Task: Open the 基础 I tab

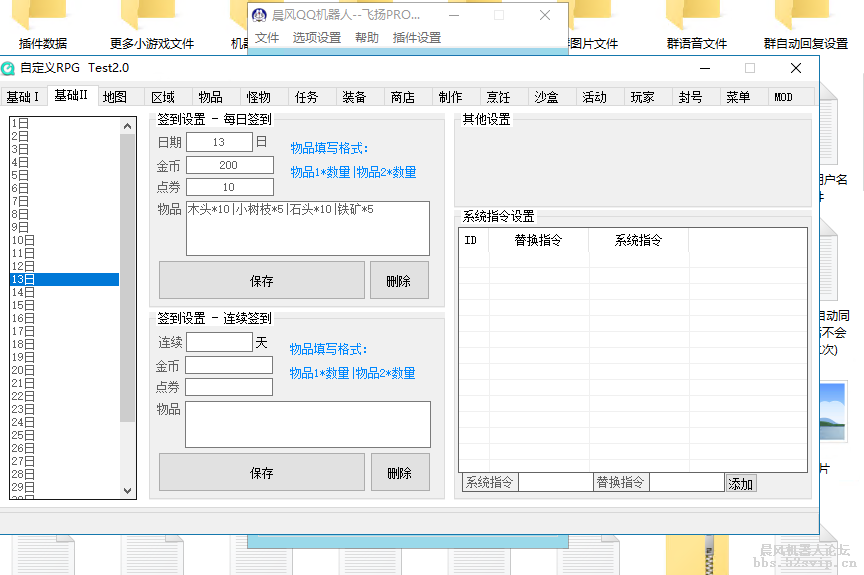Action: pos(24,97)
